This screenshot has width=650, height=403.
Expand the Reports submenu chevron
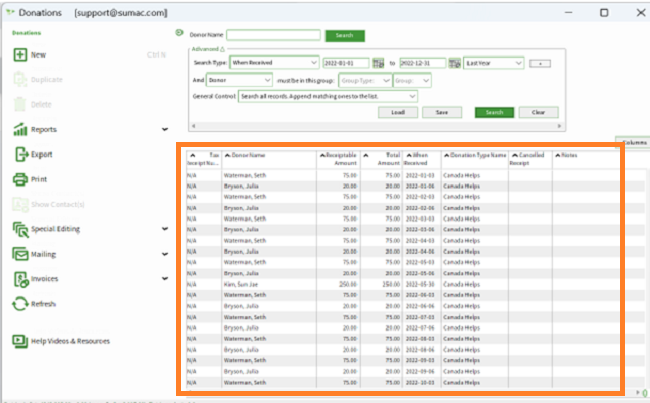165,129
